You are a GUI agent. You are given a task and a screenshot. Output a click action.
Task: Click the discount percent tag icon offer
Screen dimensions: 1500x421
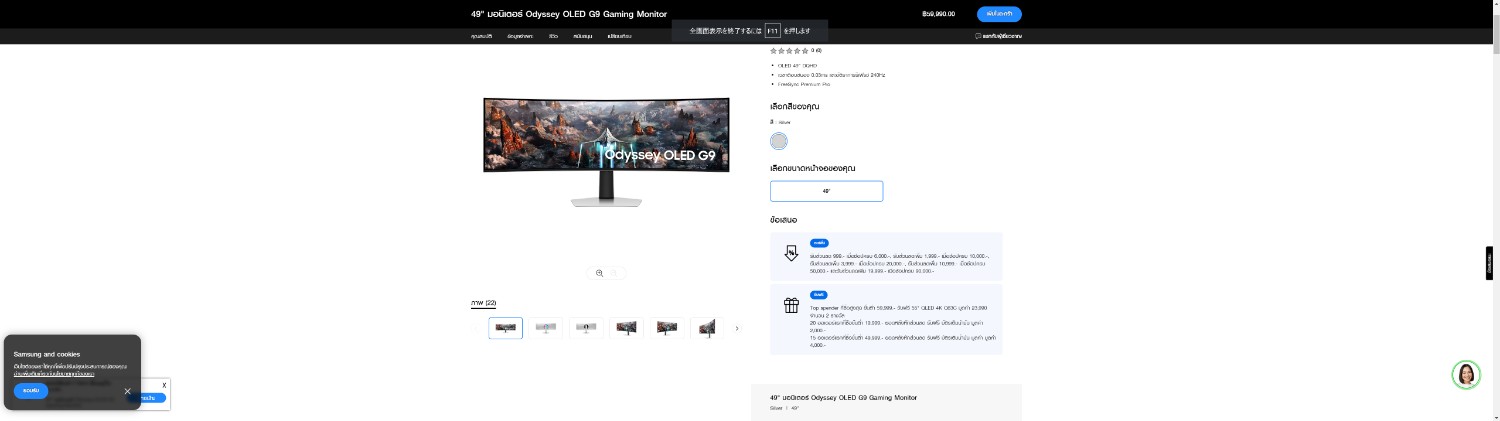[x=791, y=254]
